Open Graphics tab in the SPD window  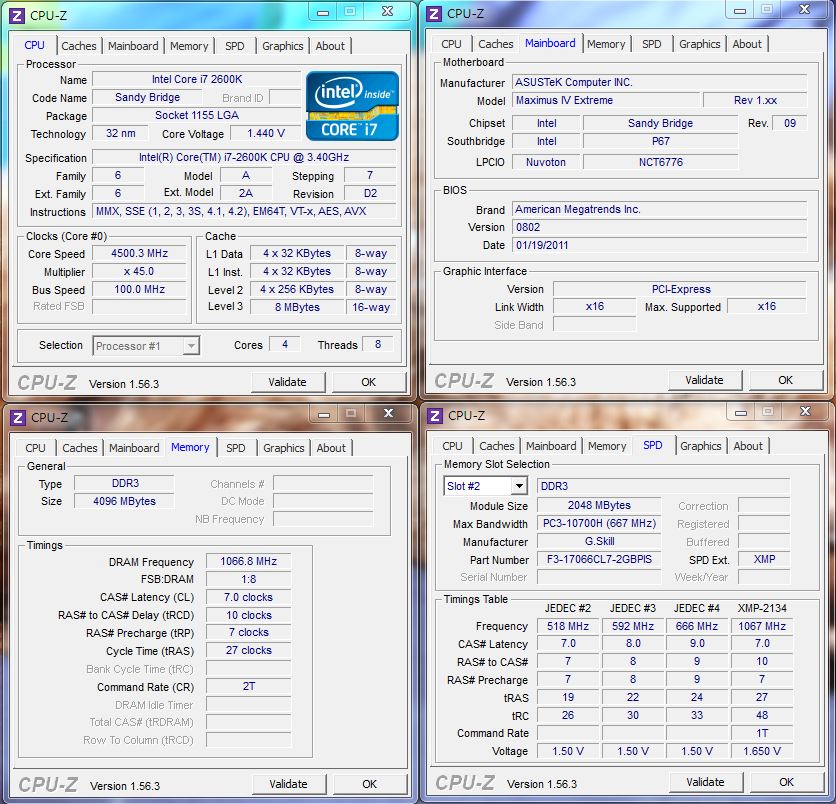(701, 446)
